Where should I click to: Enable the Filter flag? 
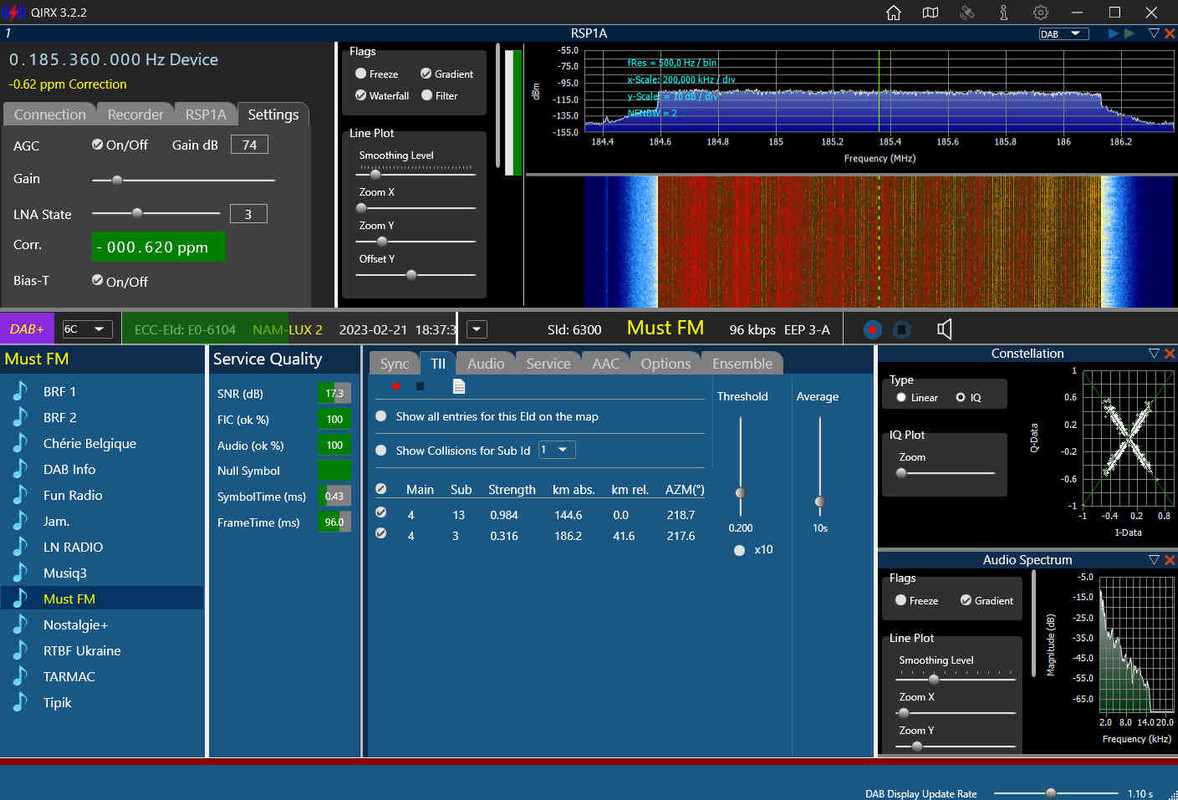[x=427, y=95]
